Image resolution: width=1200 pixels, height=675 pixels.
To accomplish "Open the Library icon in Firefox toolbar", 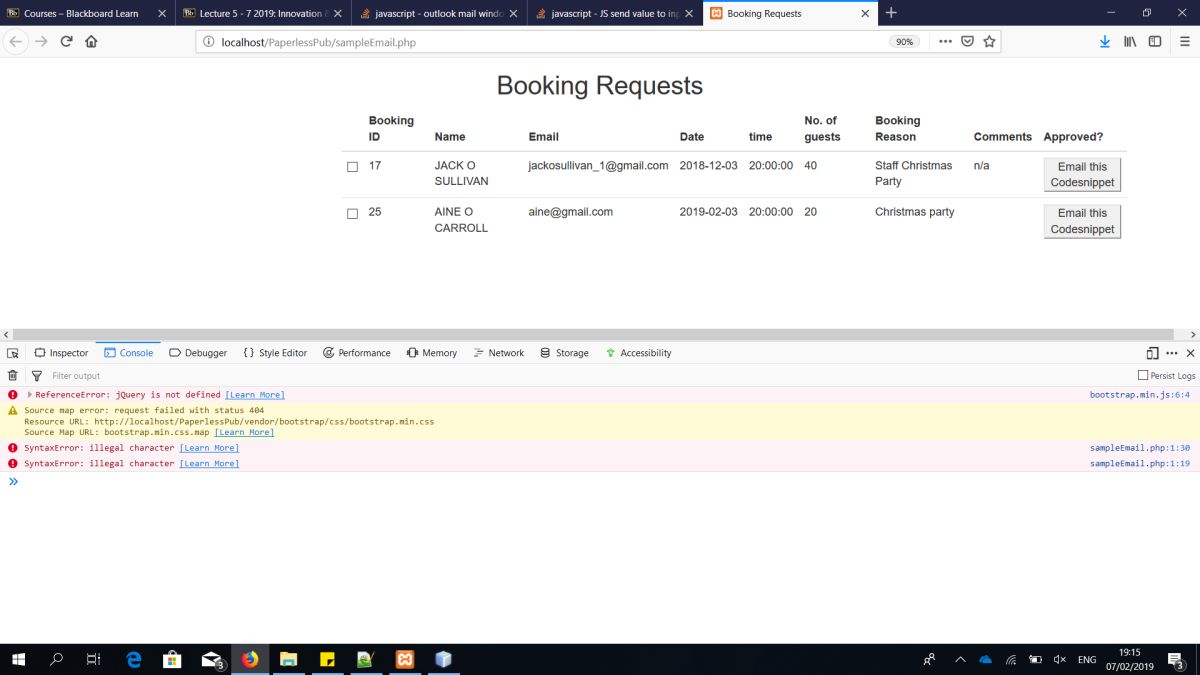I will [1130, 41].
